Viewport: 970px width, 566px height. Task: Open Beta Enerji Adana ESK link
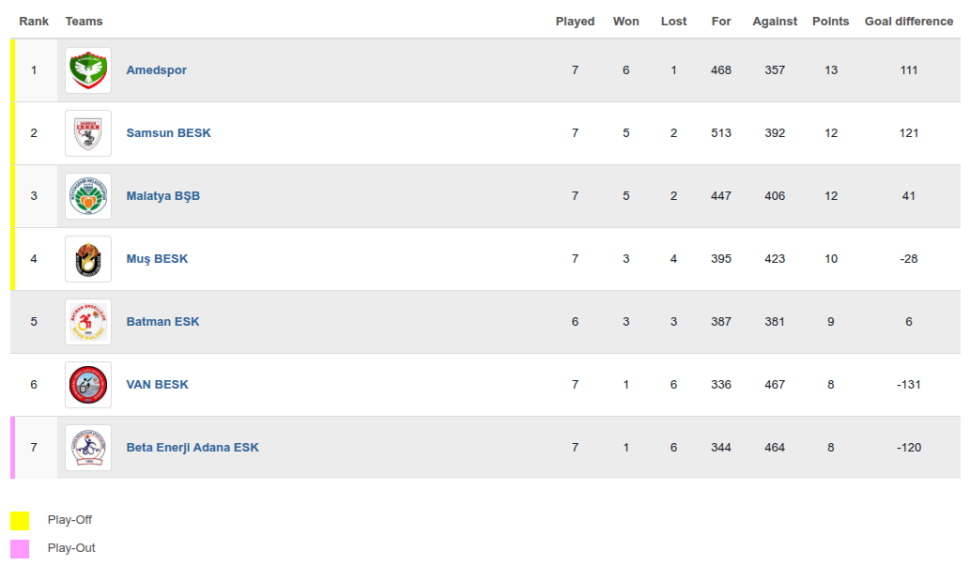[x=192, y=448]
